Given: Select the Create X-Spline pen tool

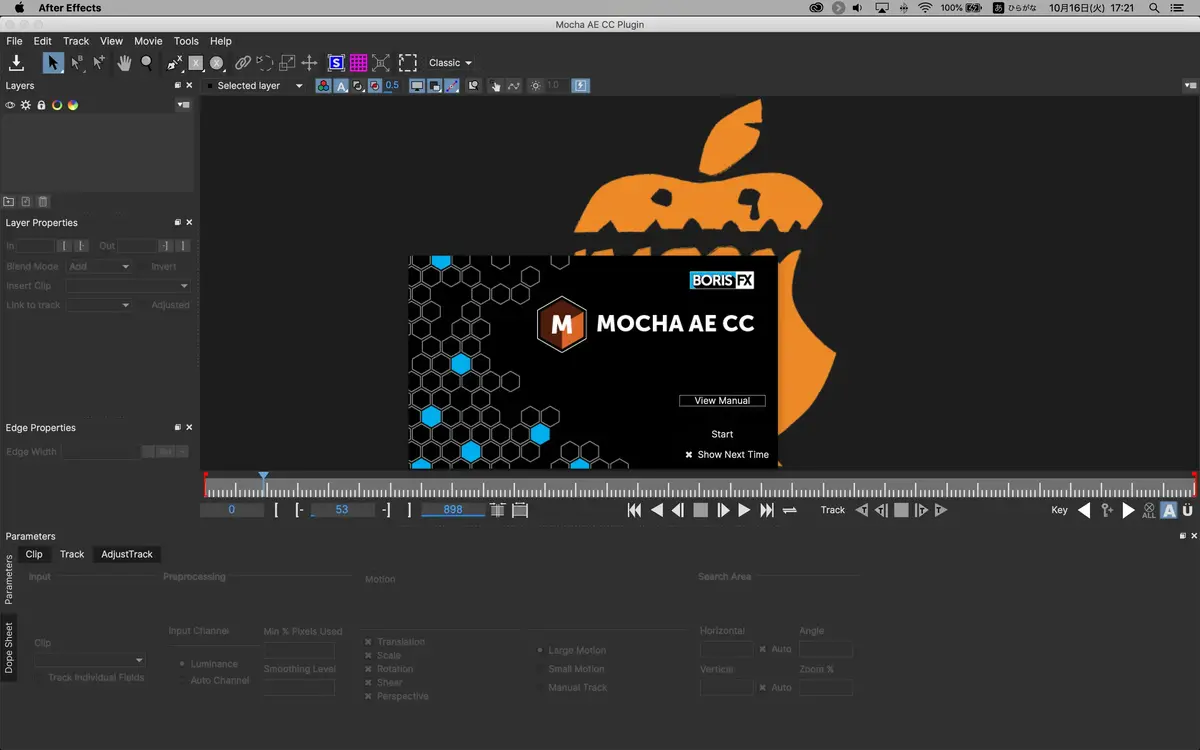Looking at the screenshot, I should (174, 63).
